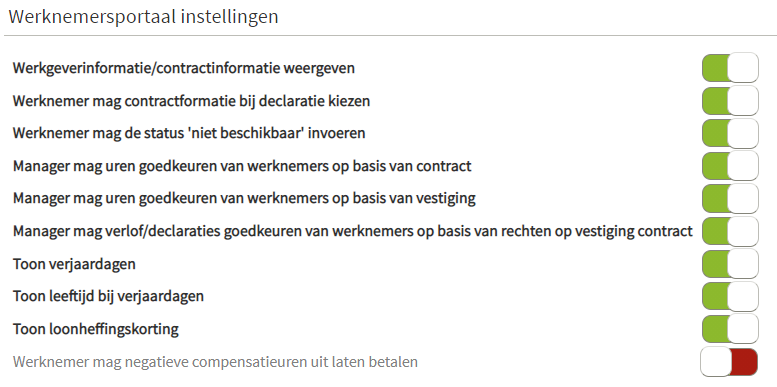Viewport: 777px width, 387px height.
Task: Click the 'Manager mag uren goedkeuren ... vestiging' label
Action: (x=244, y=199)
